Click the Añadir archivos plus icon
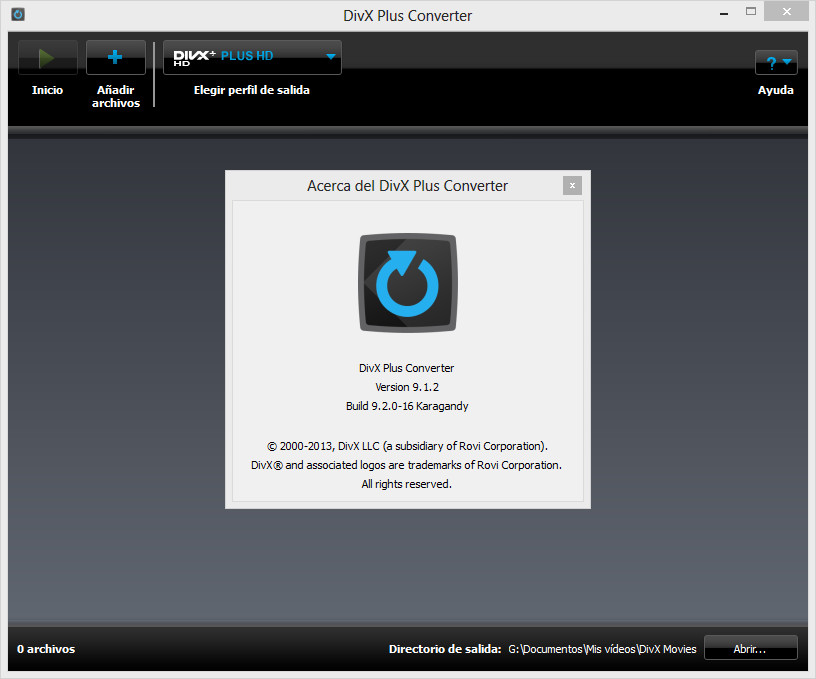This screenshot has width=816, height=679. (115, 57)
